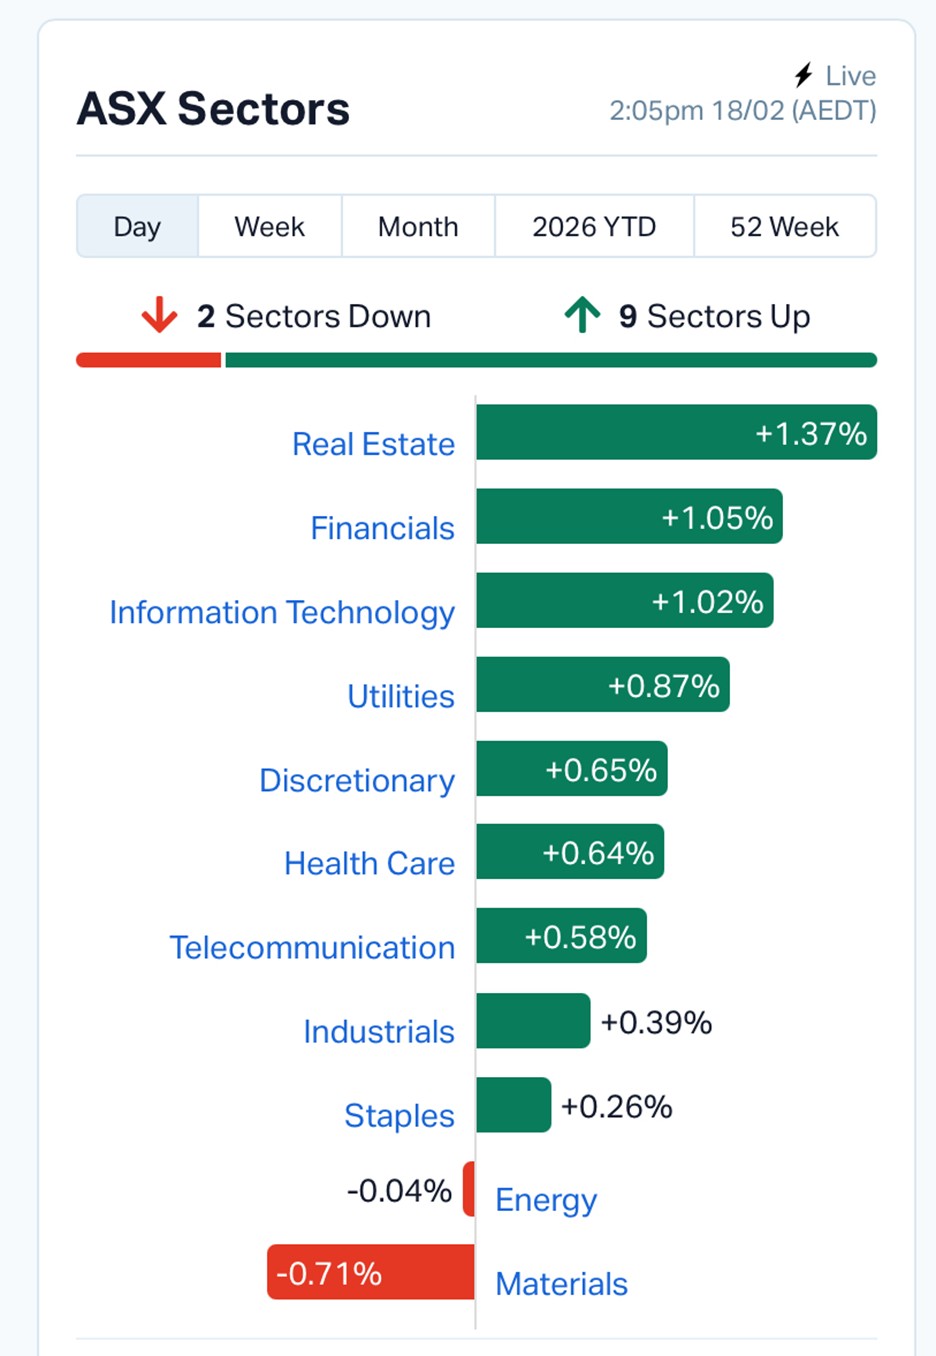
Task: Show the 2026 YTD view
Action: [594, 227]
